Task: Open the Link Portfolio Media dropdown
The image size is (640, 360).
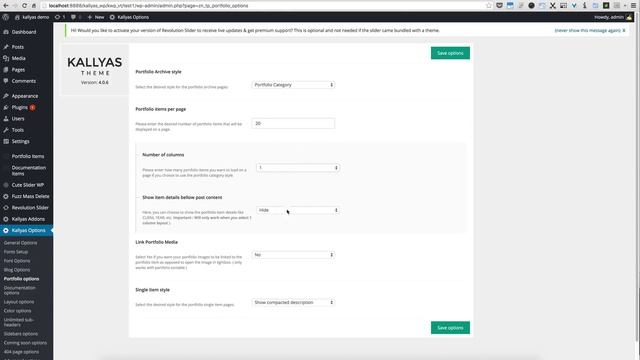Action: 293,255
